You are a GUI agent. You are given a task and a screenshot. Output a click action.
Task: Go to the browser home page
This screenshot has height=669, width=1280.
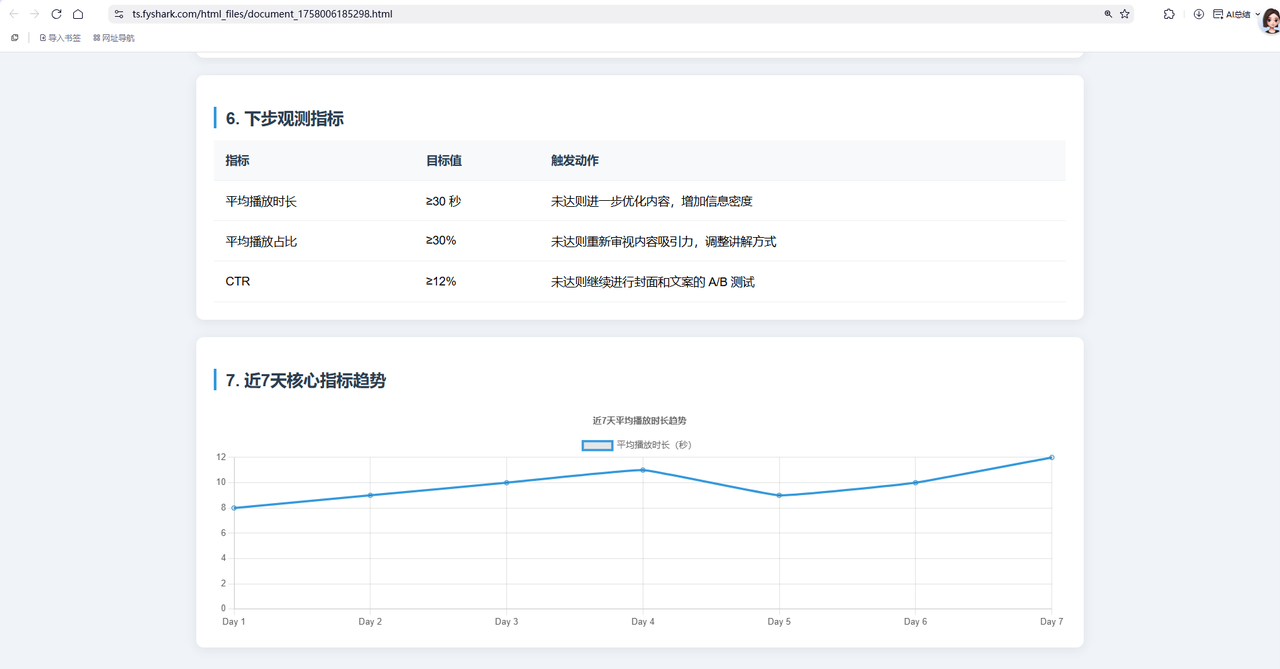point(78,14)
